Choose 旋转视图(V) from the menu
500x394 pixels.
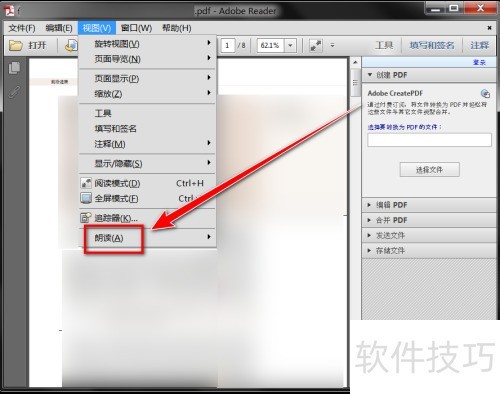148,44
